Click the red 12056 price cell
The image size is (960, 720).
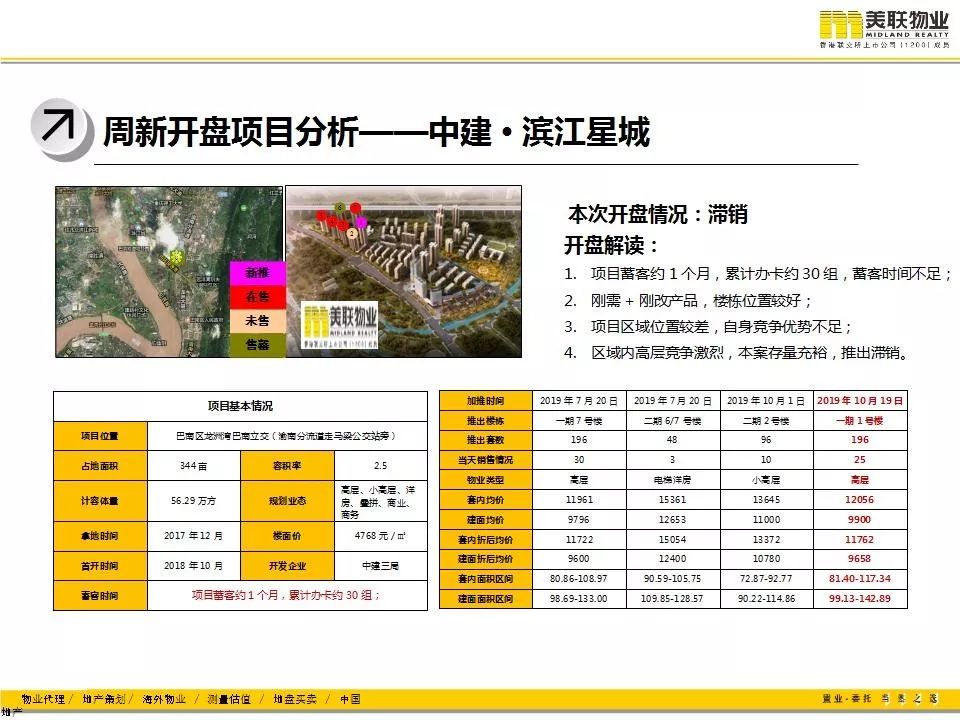(860, 500)
